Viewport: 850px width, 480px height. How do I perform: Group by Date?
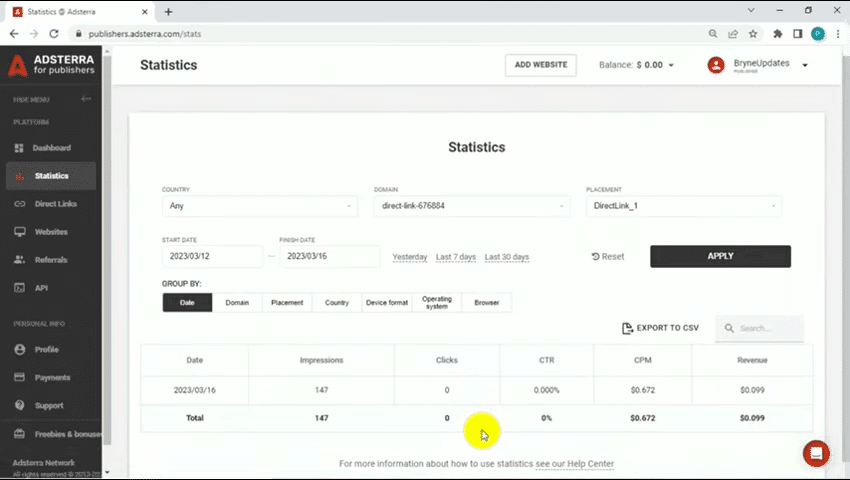[x=187, y=303]
